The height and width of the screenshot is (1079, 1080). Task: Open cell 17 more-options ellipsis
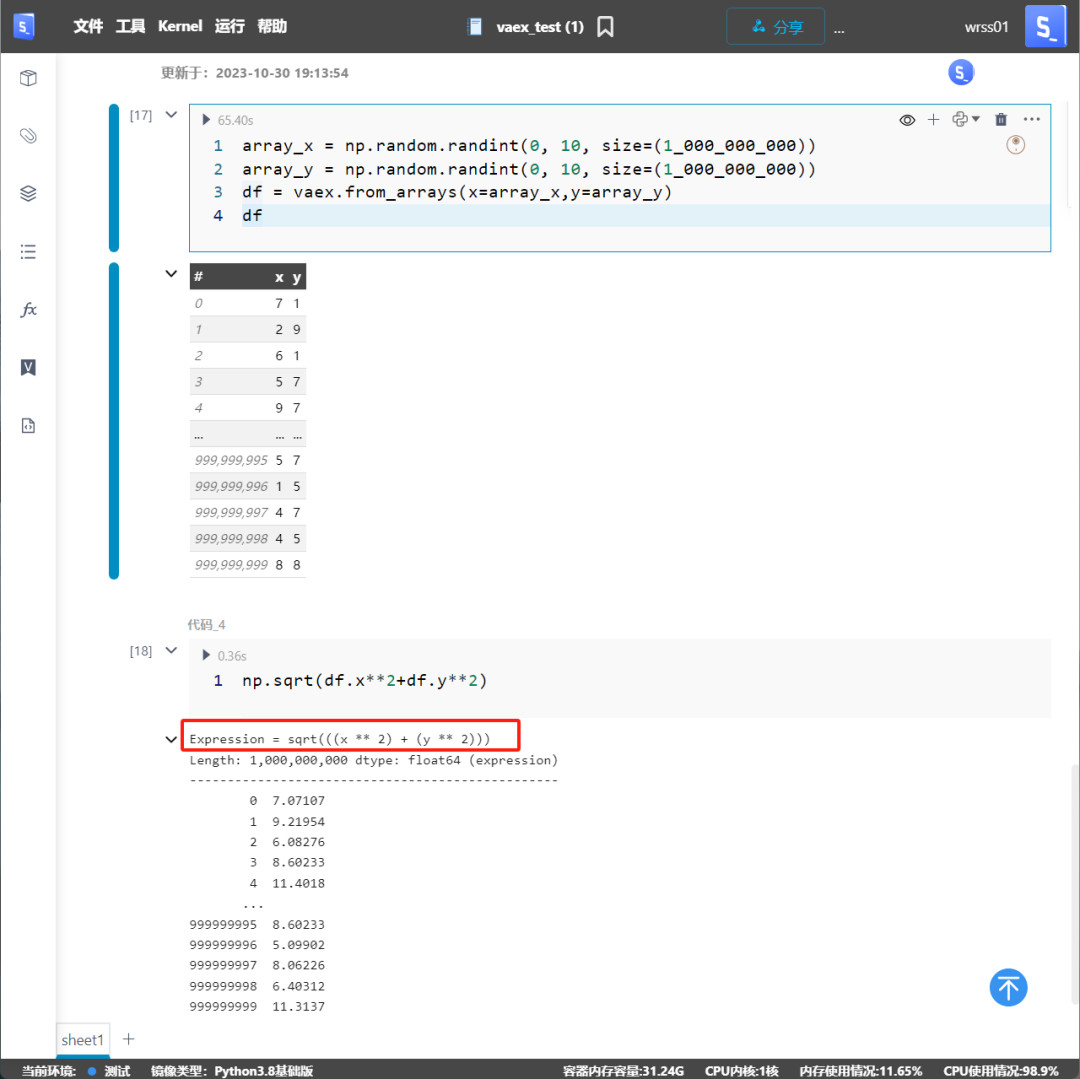pyautogui.click(x=1032, y=119)
